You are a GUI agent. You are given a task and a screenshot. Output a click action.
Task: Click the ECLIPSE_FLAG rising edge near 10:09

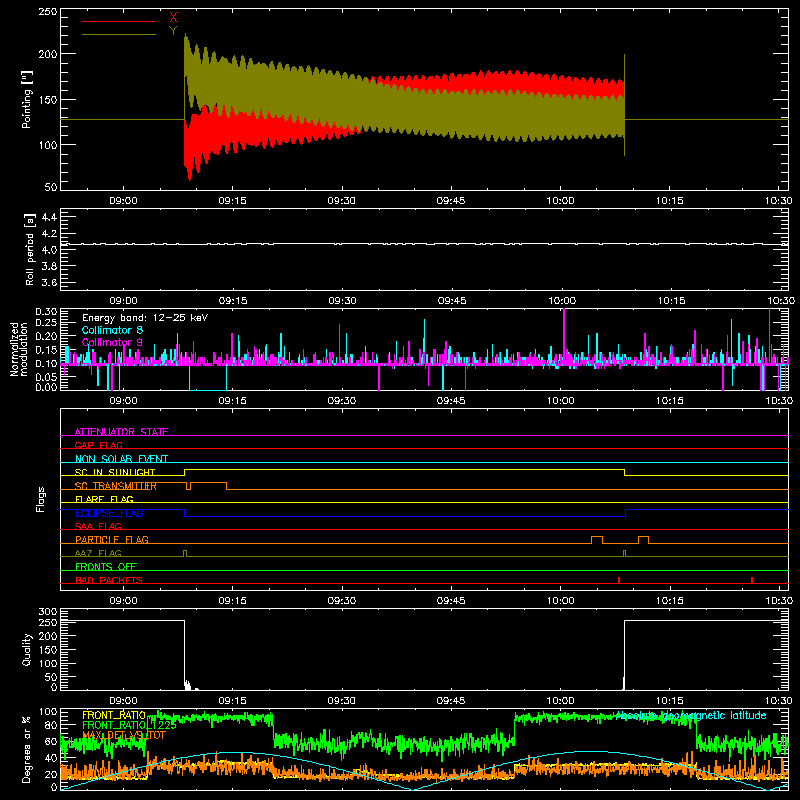[626, 513]
